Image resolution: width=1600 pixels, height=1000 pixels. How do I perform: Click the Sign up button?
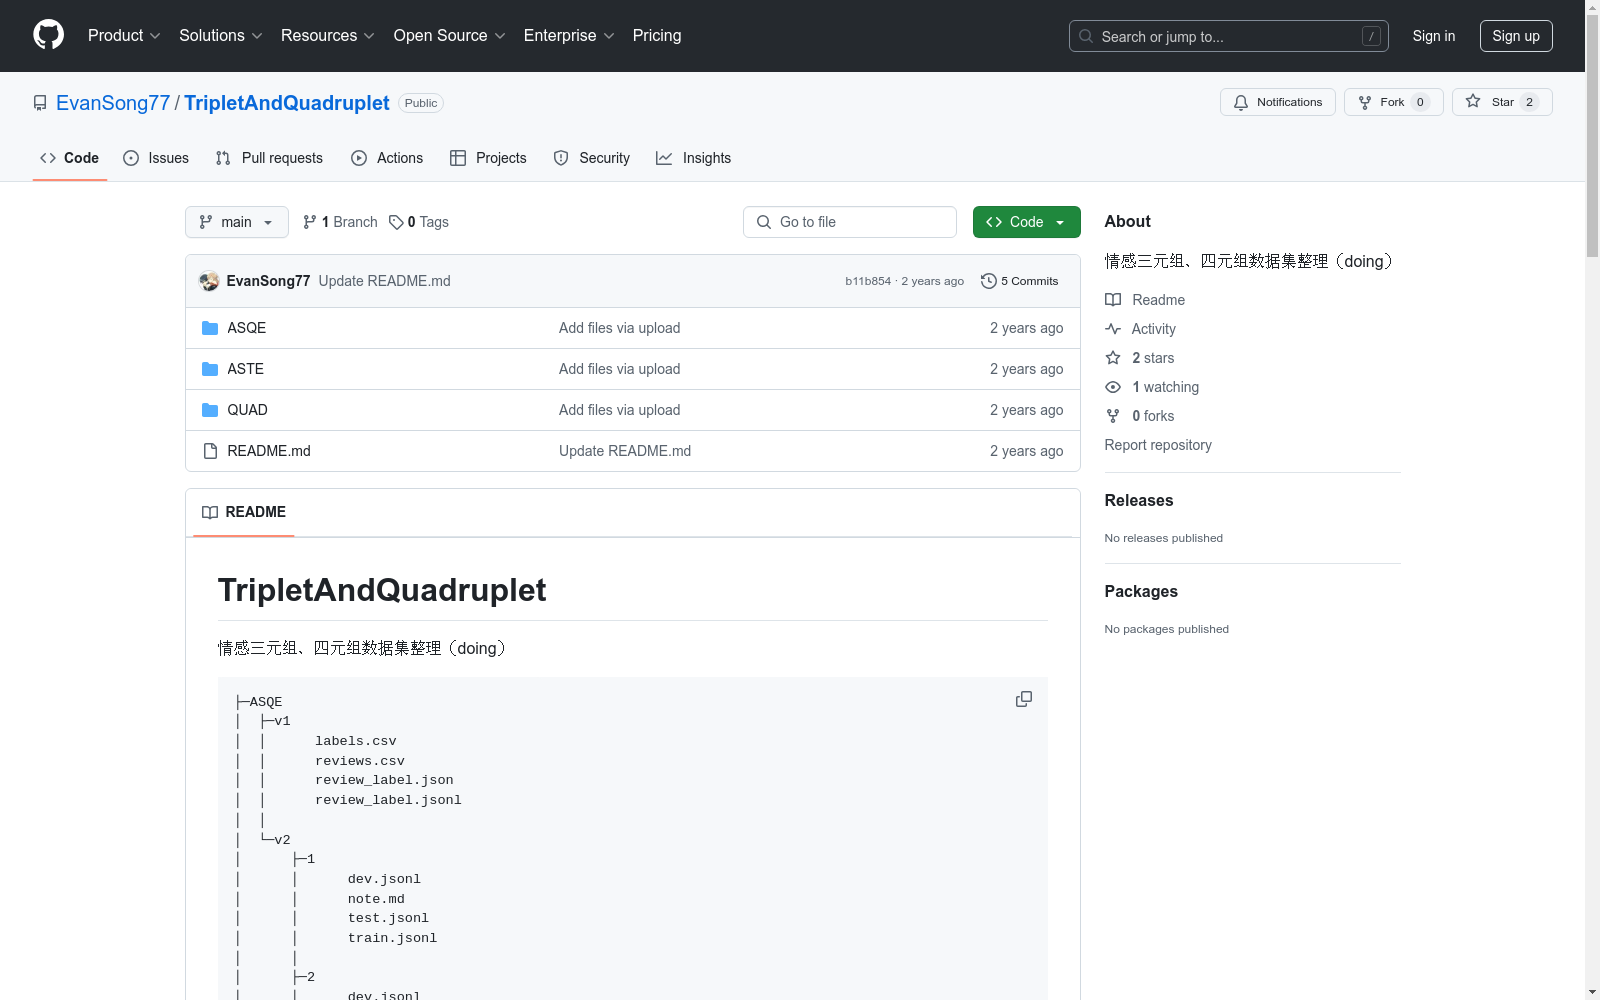pyautogui.click(x=1516, y=36)
